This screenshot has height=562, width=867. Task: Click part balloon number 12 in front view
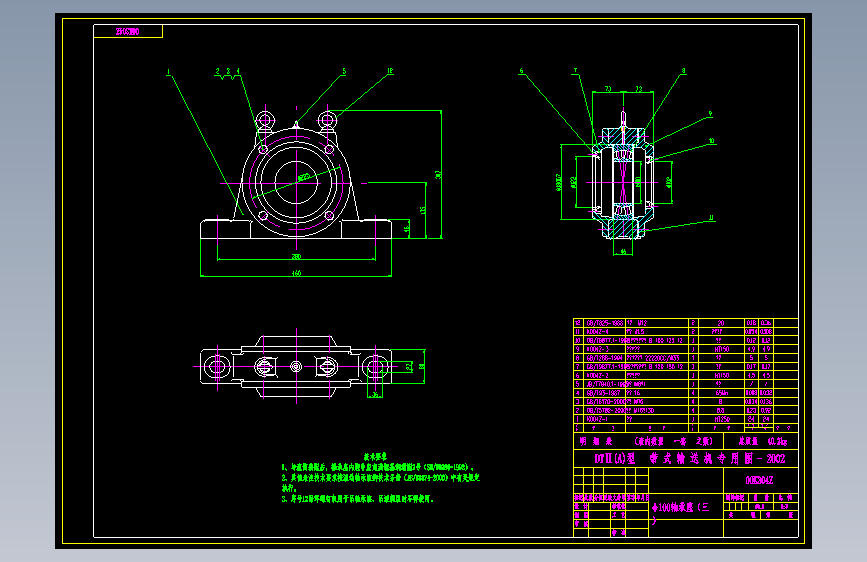click(390, 71)
